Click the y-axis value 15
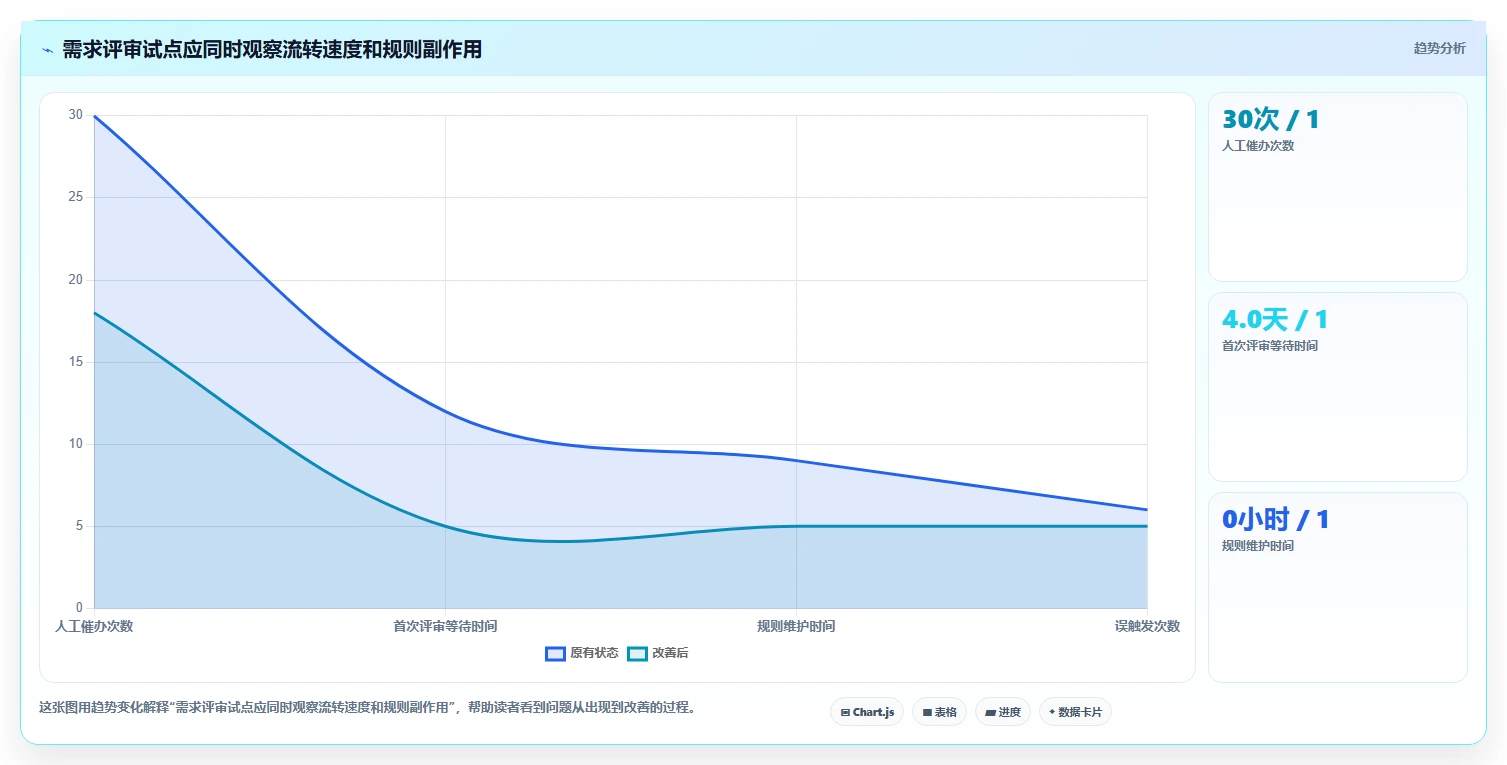The width and height of the screenshot is (1507, 765). (x=76, y=362)
